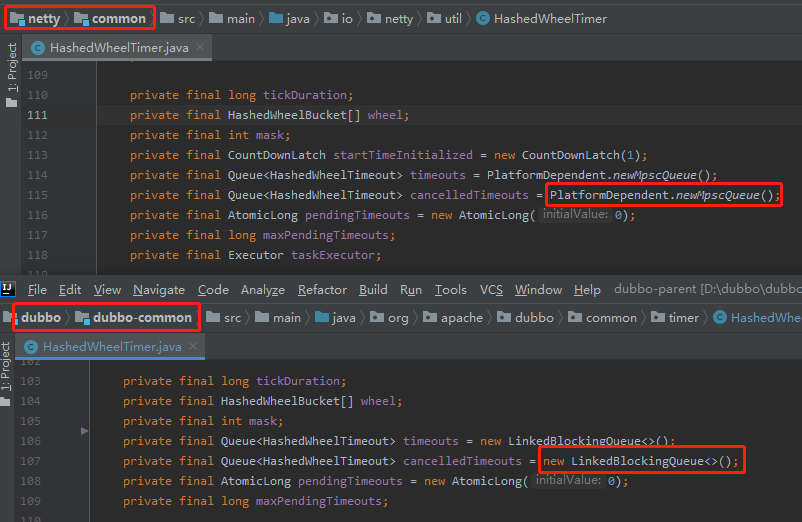Click mask field on line 112
The height and width of the screenshot is (522, 802).
(x=270, y=135)
